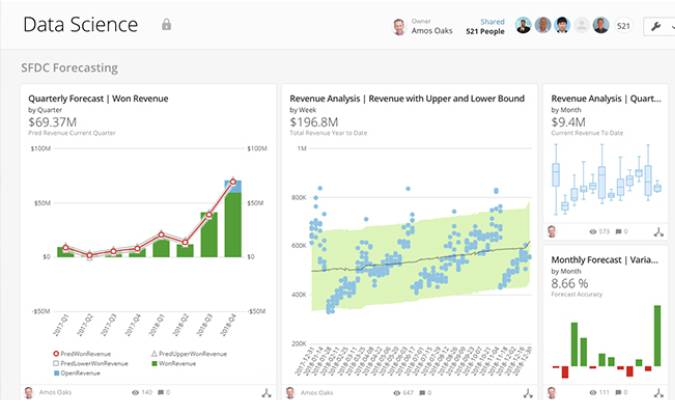Open the 521 People shared list
Screen dimensions: 675x400
485,31
